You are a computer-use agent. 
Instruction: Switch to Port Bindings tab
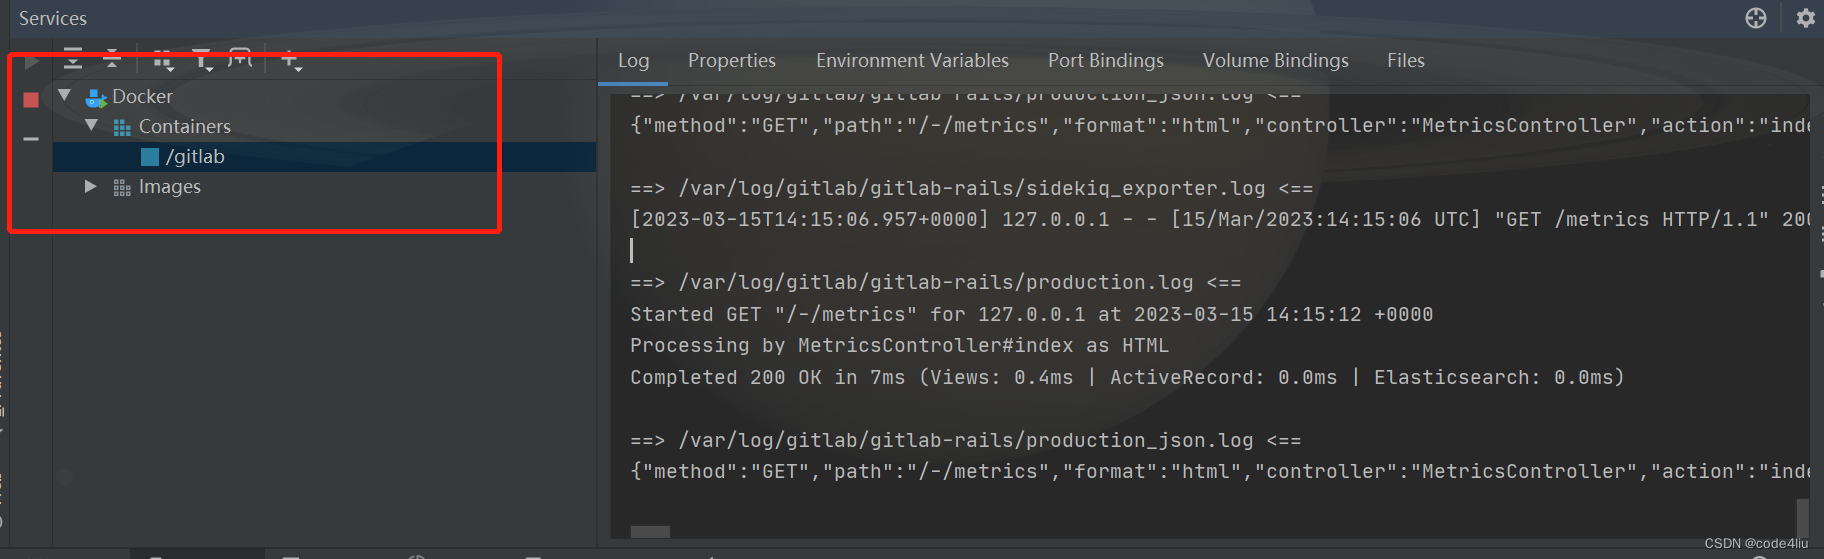coord(1106,61)
